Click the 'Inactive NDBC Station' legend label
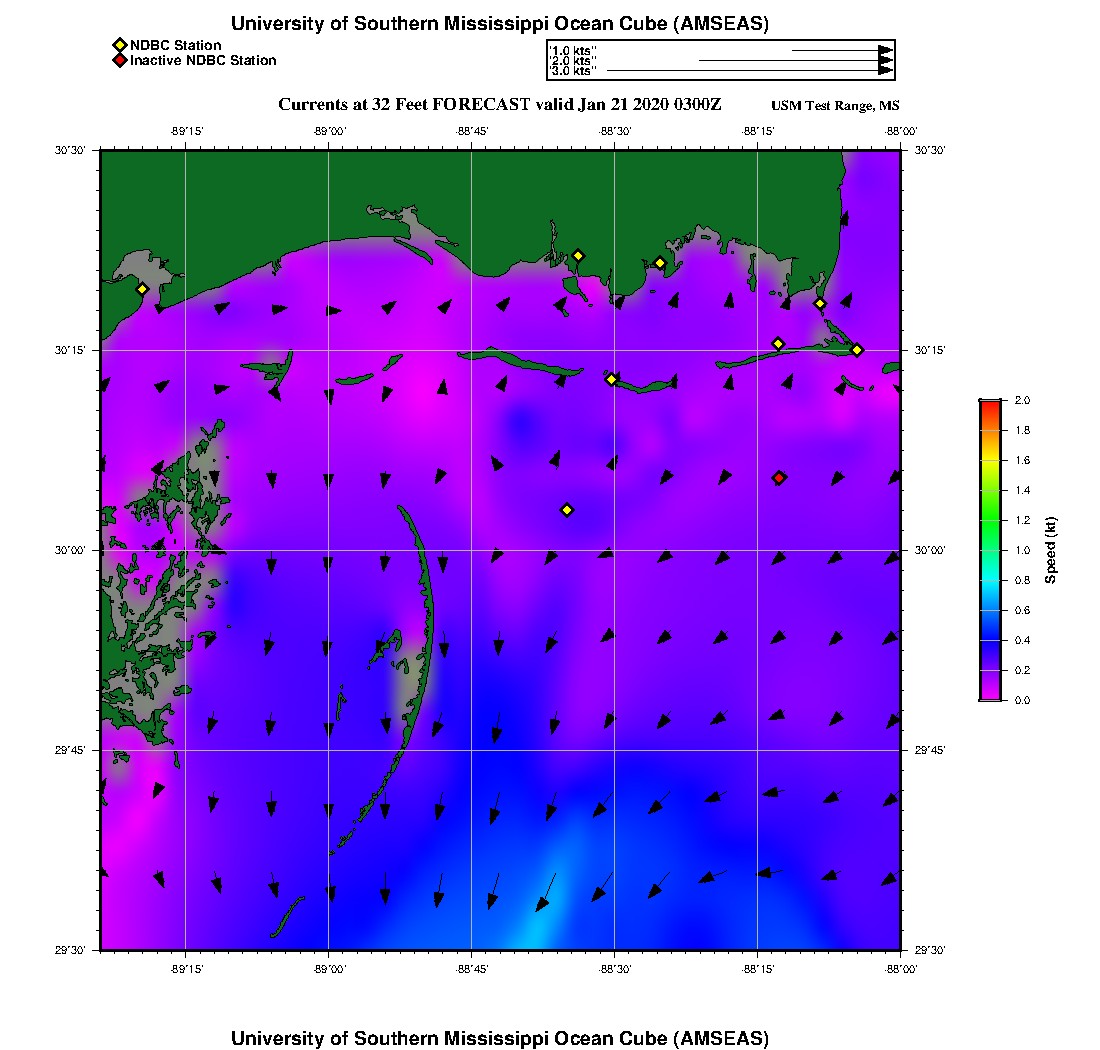The height and width of the screenshot is (1050, 1100). pos(203,61)
